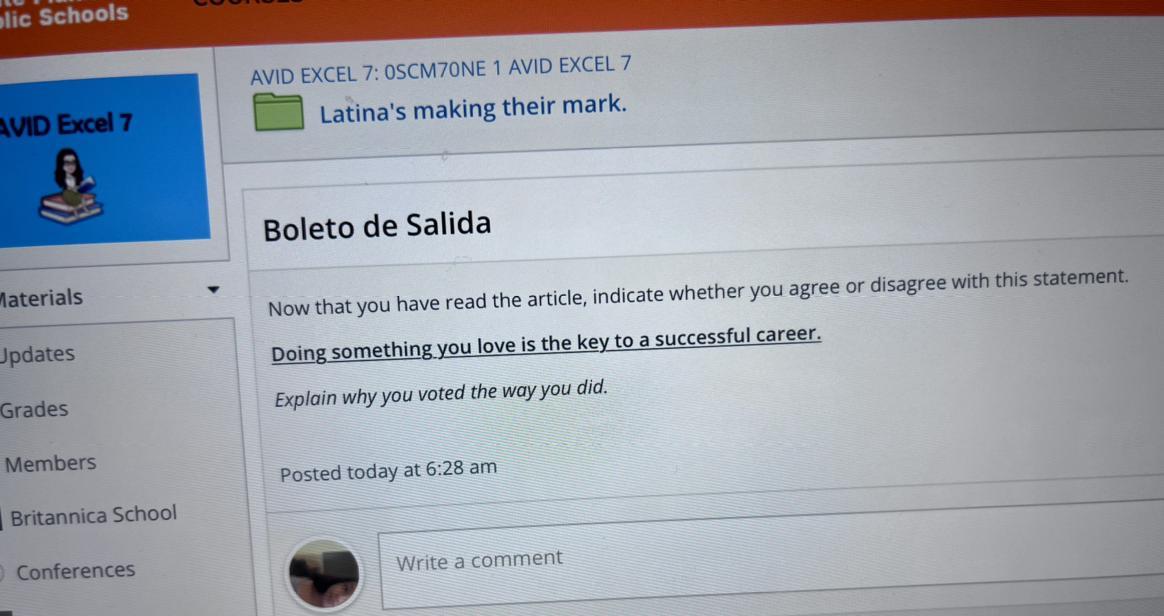Open Conferences in sidebar
This screenshot has height=616, width=1164.
click(x=76, y=571)
